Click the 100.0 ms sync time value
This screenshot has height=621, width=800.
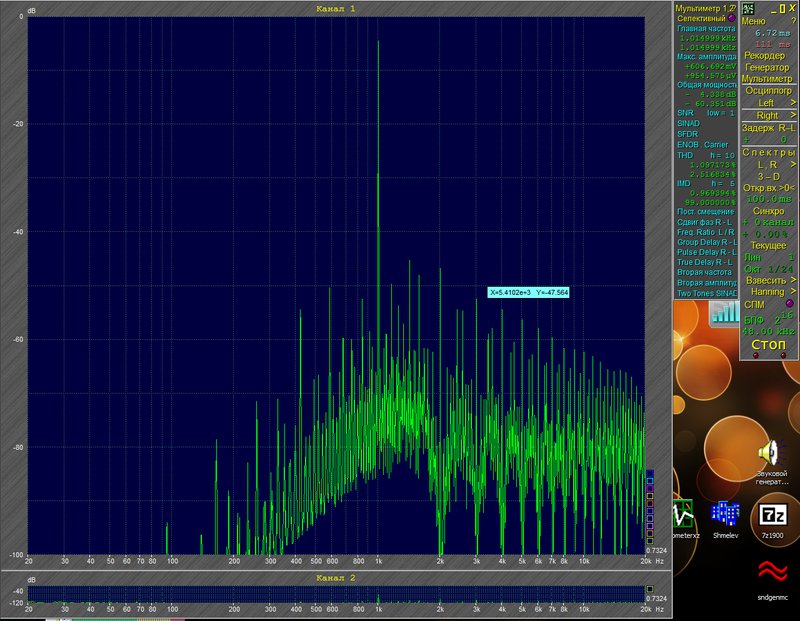(768, 199)
